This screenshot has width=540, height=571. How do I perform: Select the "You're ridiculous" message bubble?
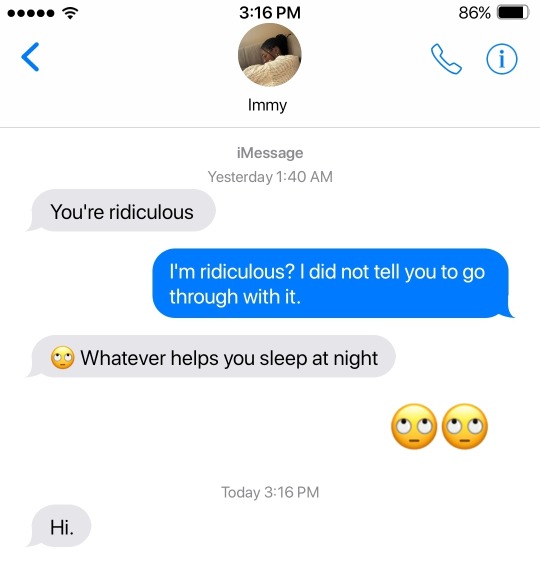[x=121, y=211]
